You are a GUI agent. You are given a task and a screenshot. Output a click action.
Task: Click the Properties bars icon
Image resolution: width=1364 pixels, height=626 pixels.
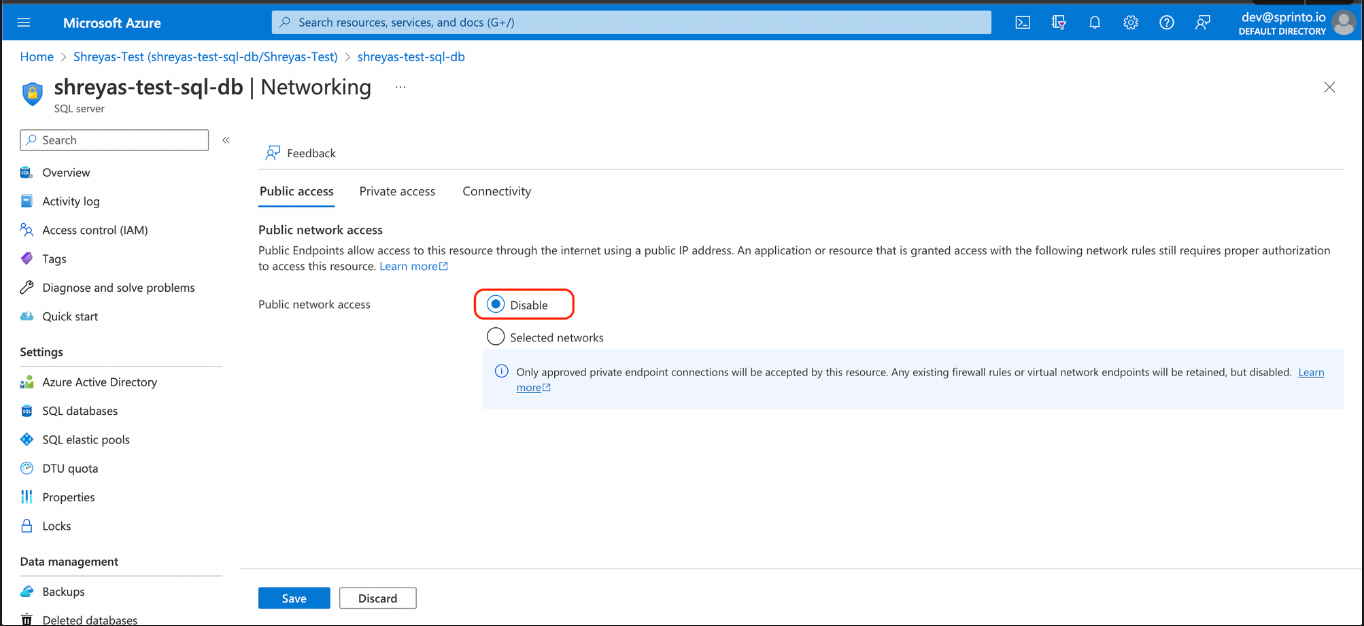click(x=27, y=497)
